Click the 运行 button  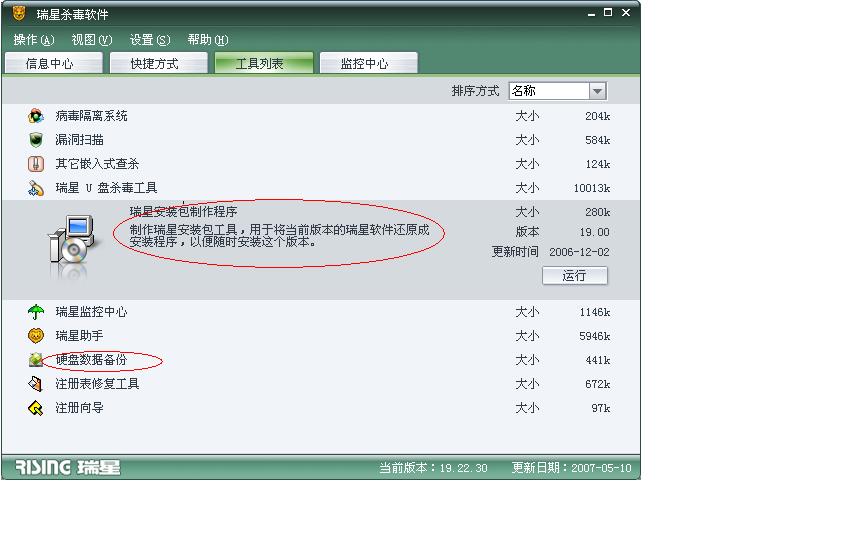click(x=575, y=276)
